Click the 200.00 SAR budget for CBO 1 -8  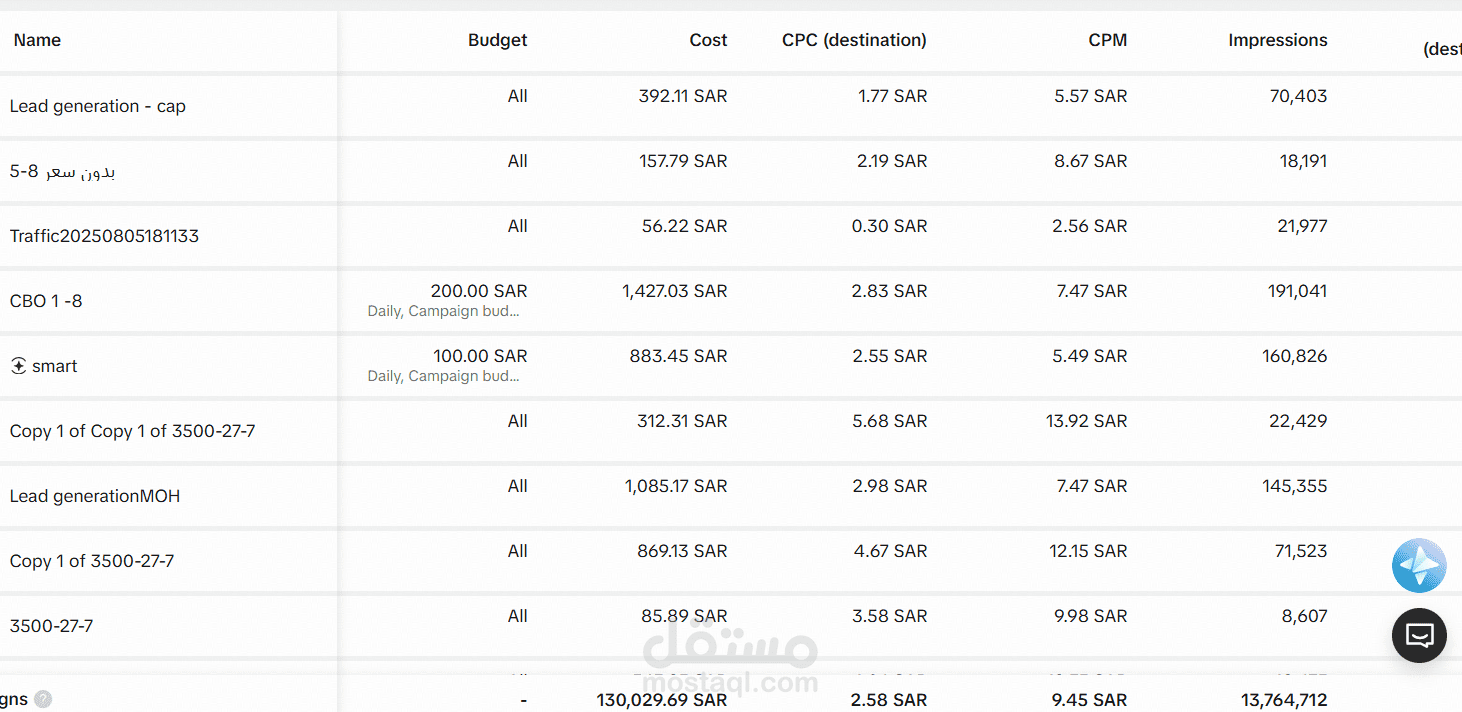pos(478,291)
